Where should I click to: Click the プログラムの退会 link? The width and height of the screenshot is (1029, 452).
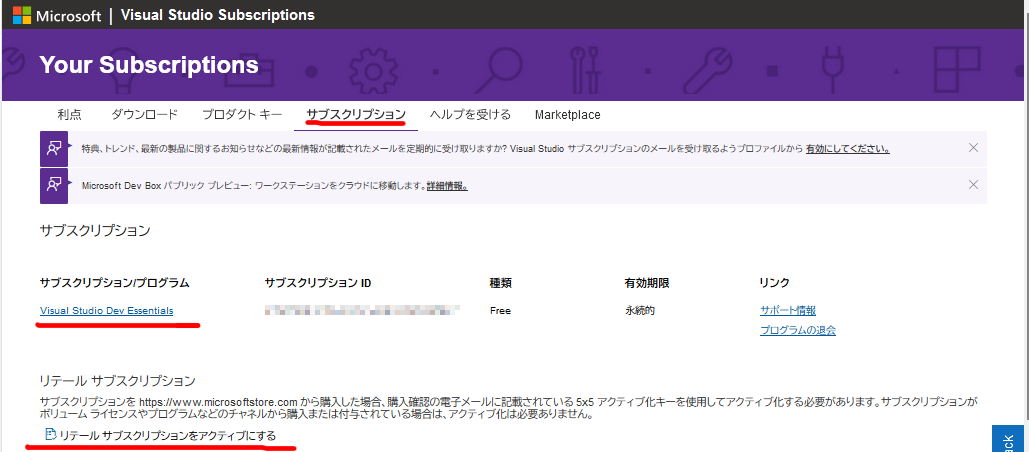tap(798, 331)
